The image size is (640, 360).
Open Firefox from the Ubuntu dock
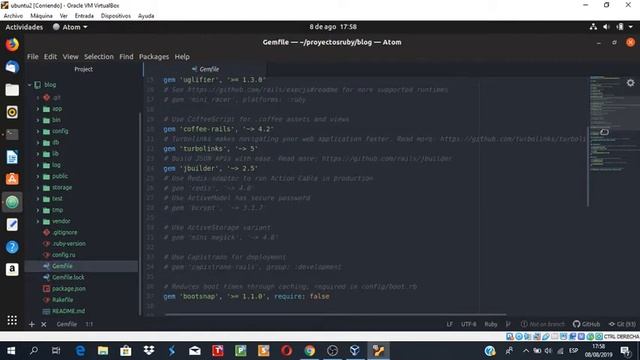pyautogui.click(x=12, y=44)
